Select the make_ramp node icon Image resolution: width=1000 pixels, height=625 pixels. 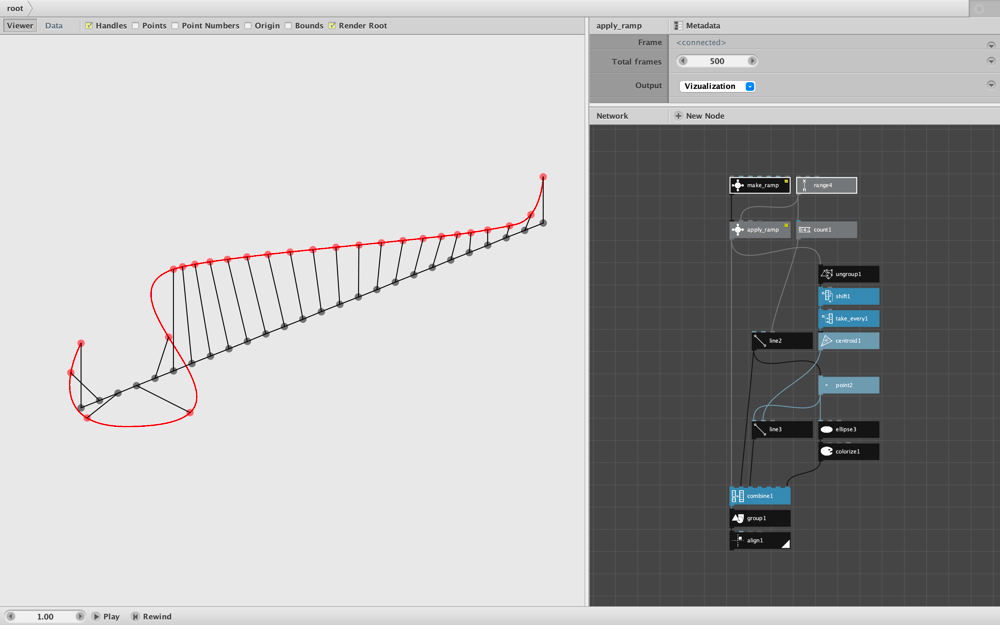[738, 186]
